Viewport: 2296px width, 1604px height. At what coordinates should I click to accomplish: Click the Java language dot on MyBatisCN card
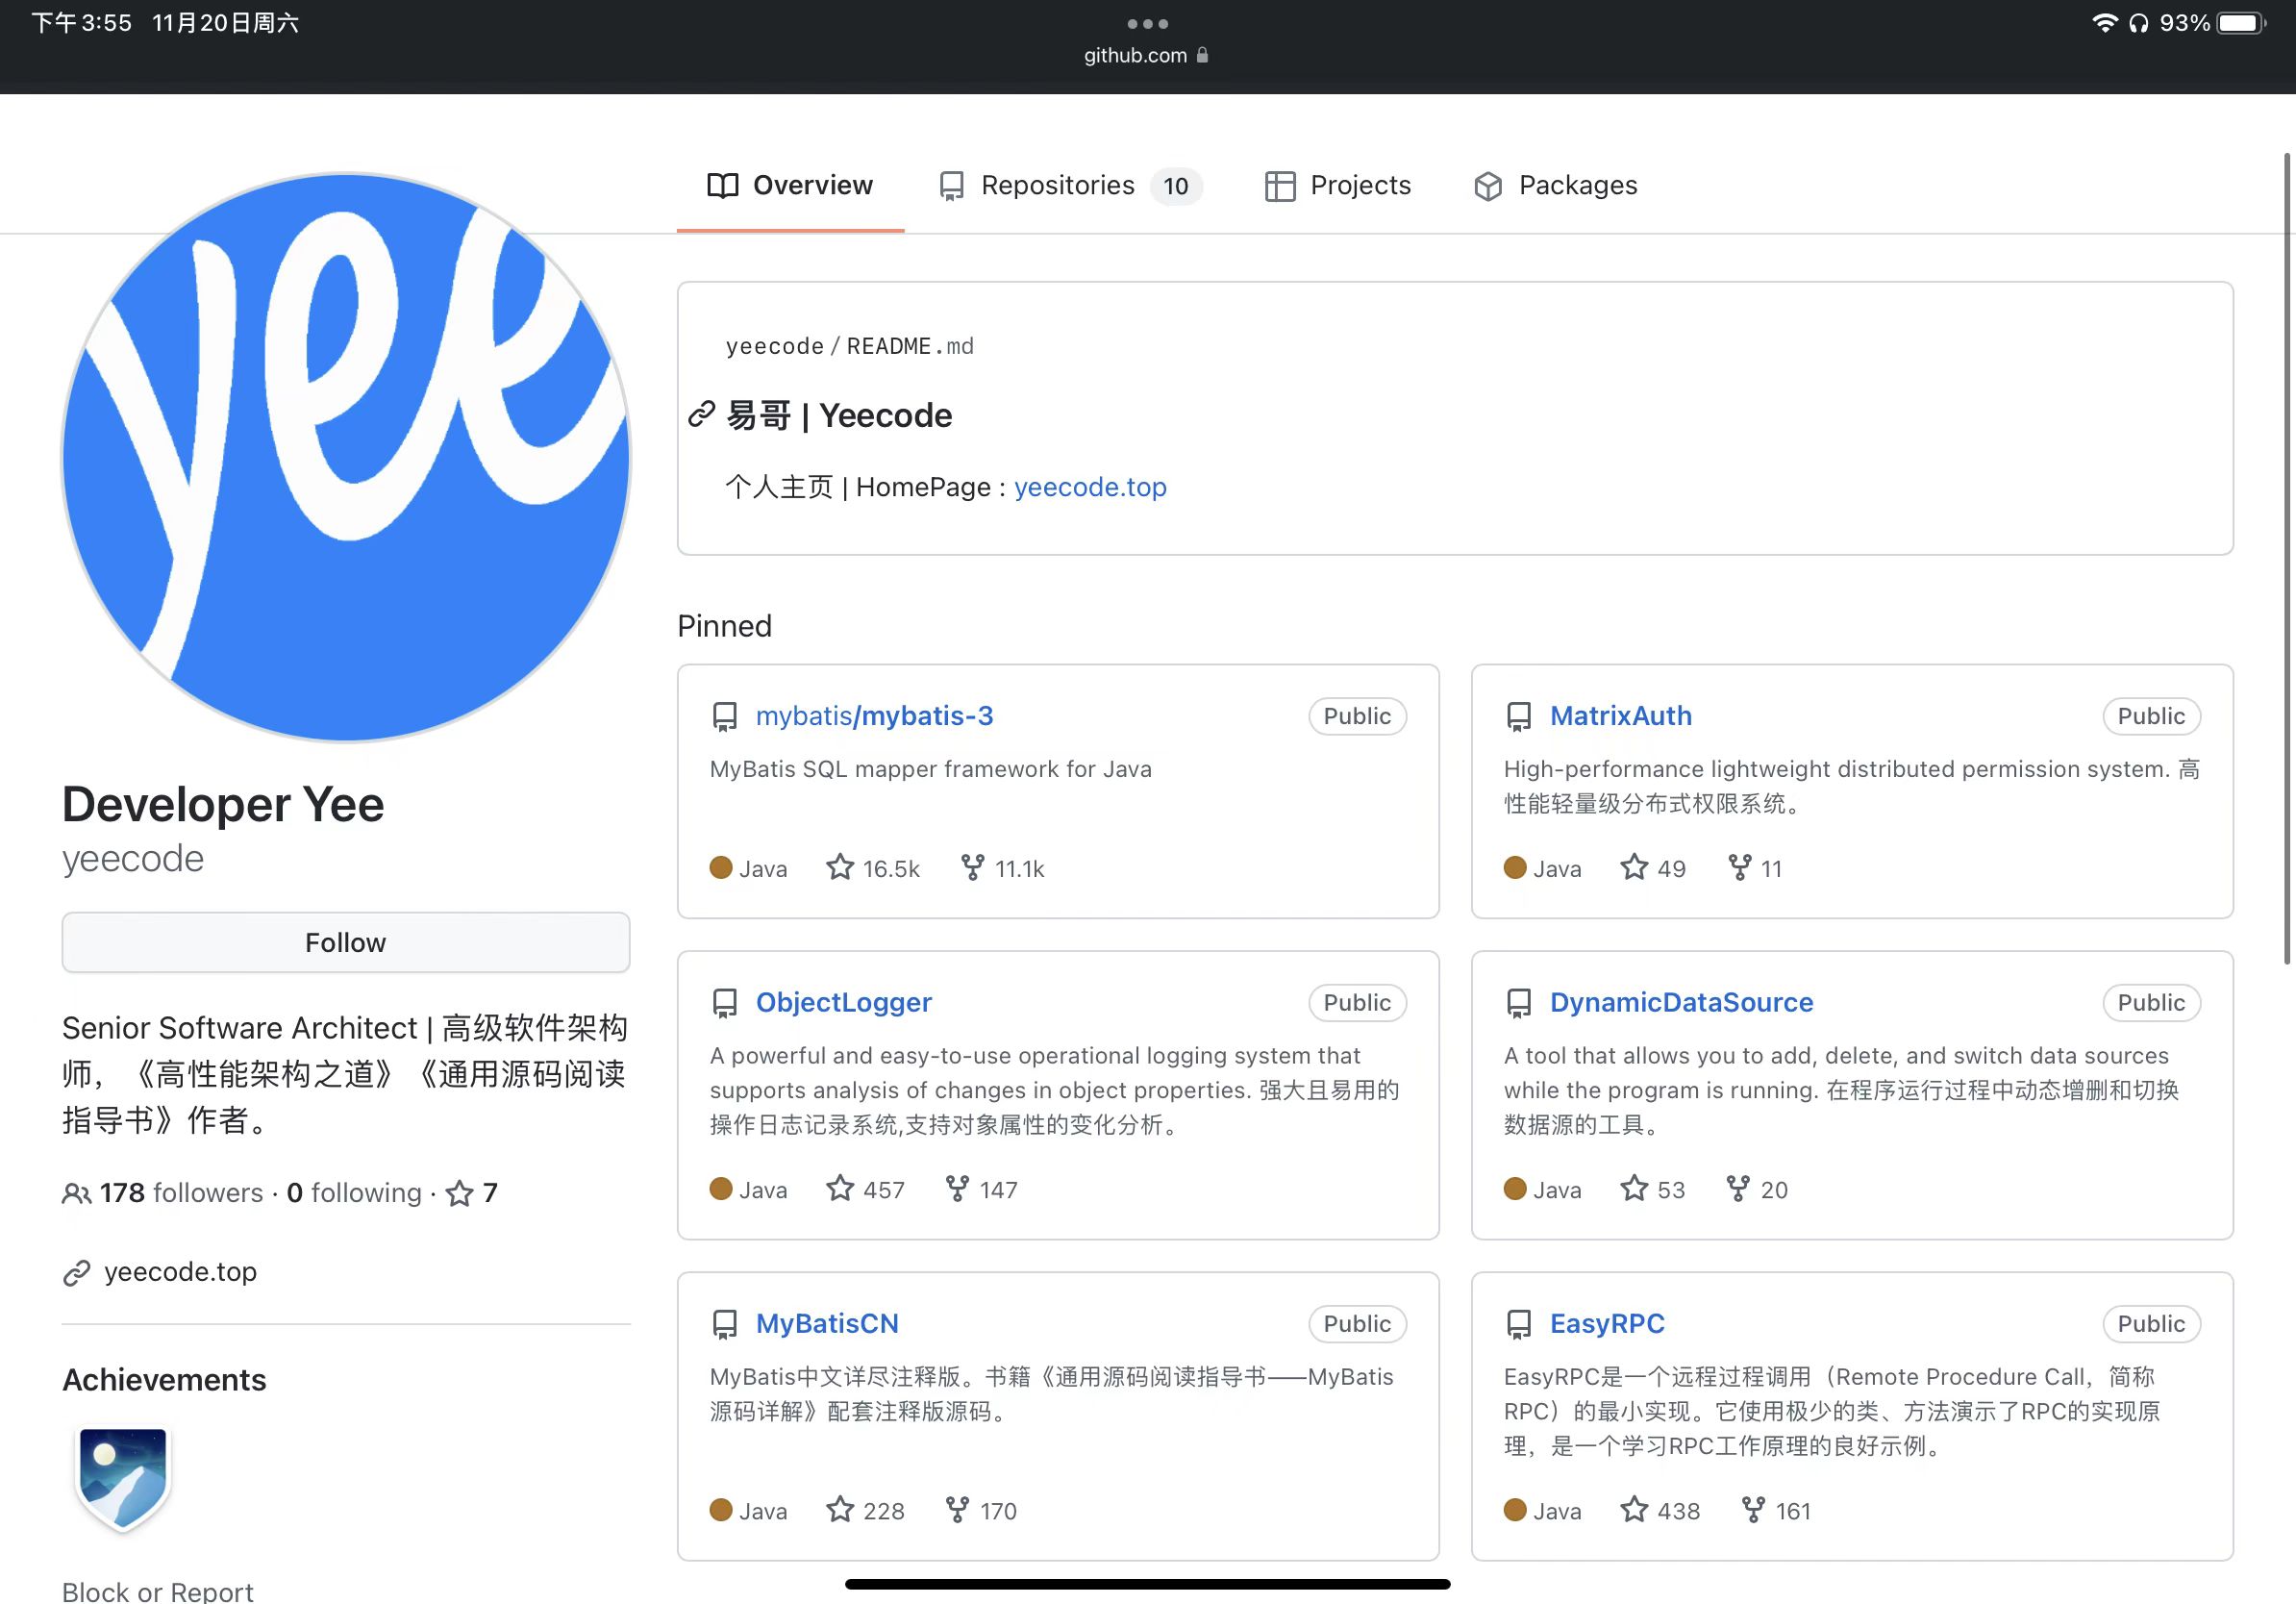point(721,1509)
